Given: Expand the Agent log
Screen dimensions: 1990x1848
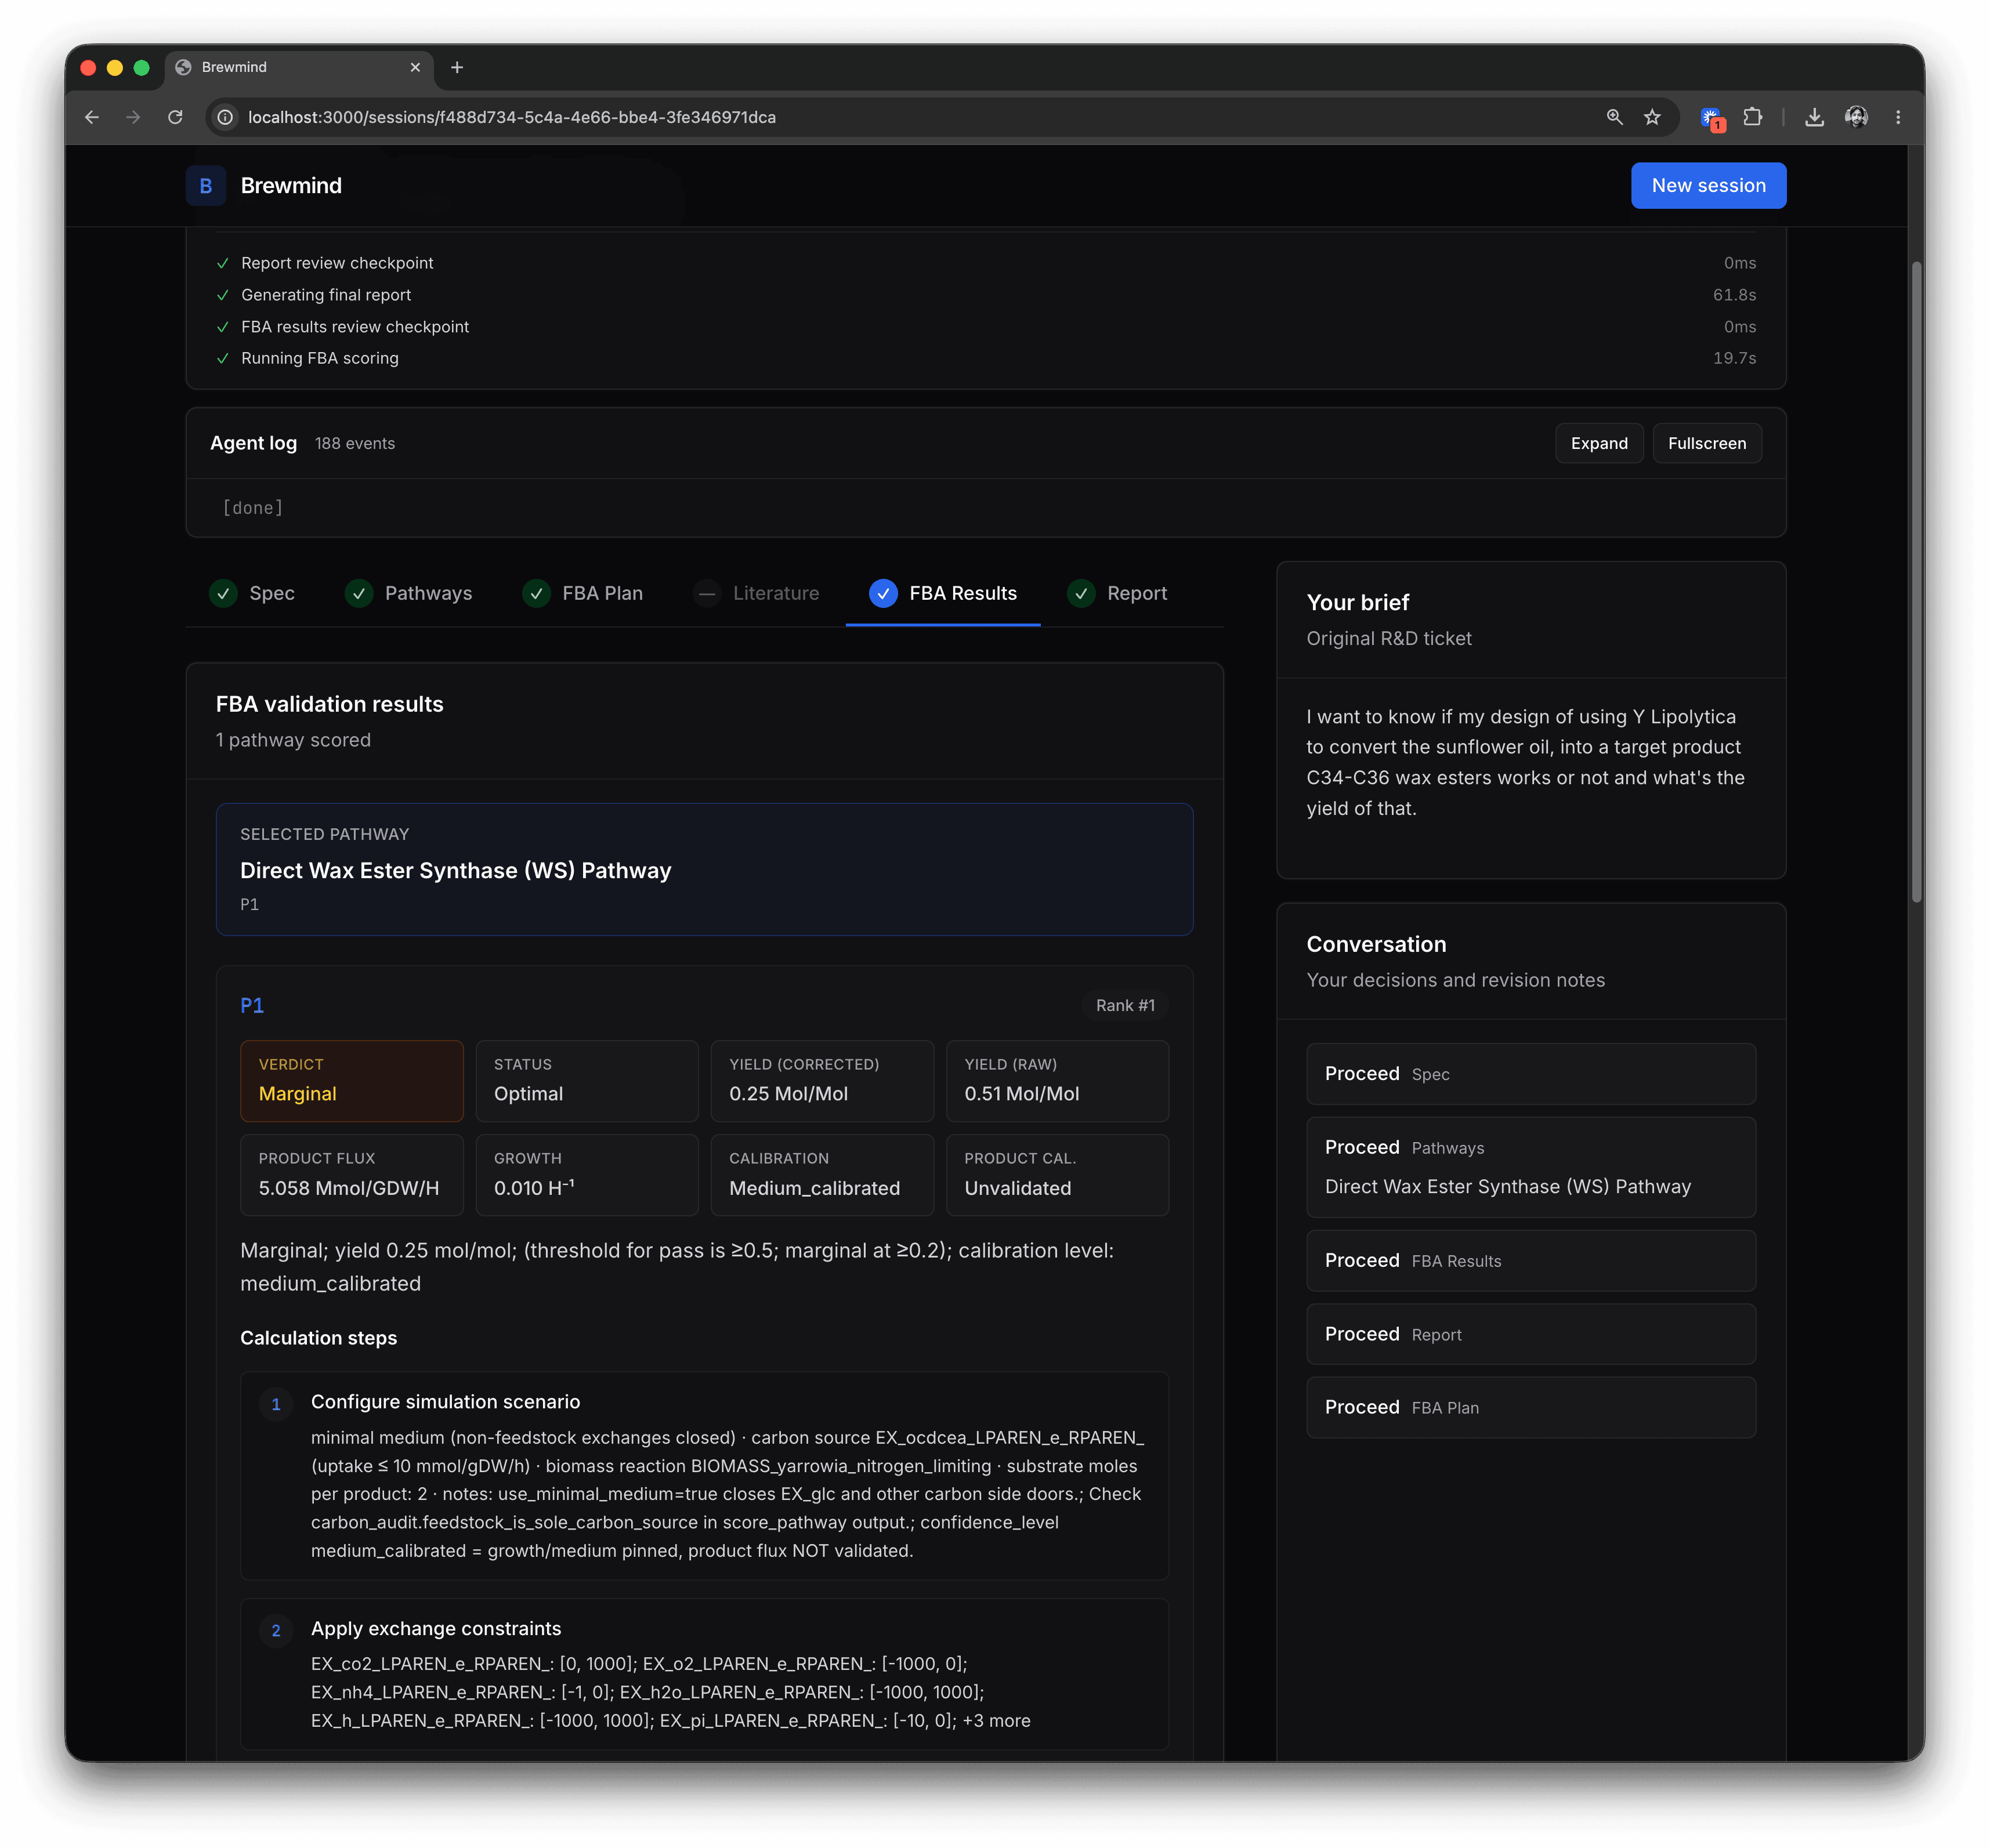Looking at the screenshot, I should 1599,444.
